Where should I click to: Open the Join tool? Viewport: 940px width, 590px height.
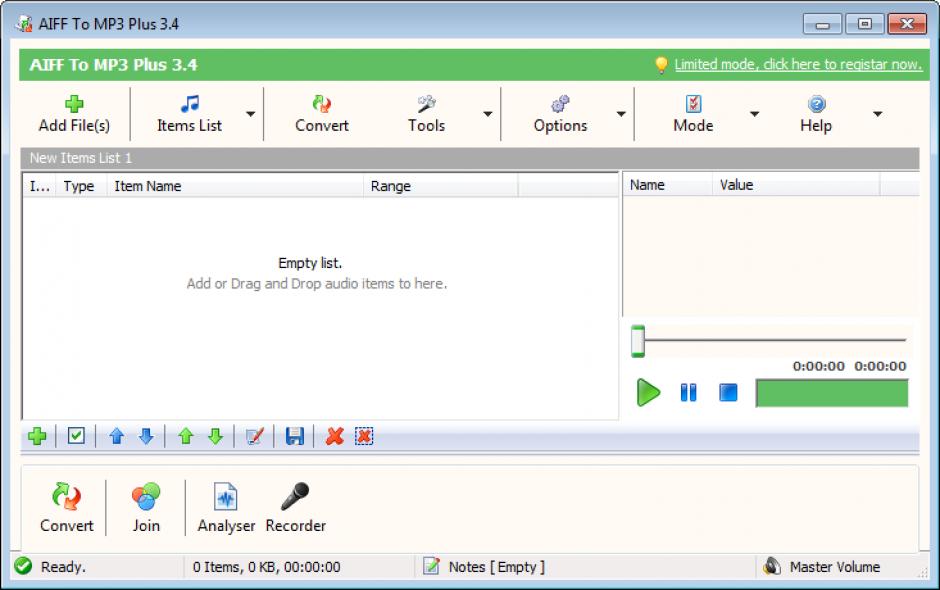pos(146,507)
